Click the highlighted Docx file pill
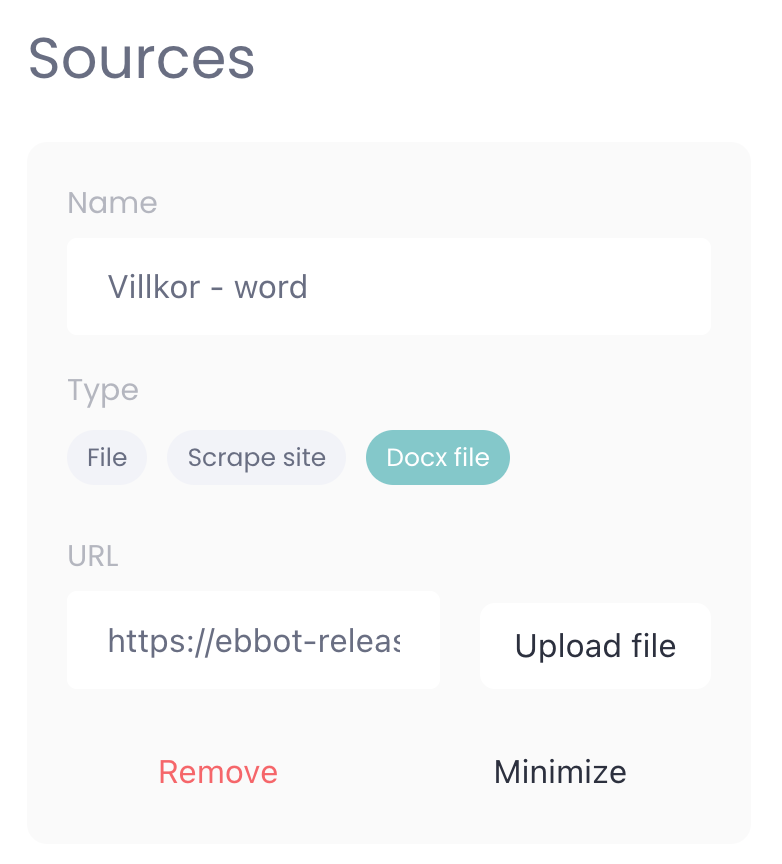Screen dimensions: 782x864 pyautogui.click(x=438, y=458)
